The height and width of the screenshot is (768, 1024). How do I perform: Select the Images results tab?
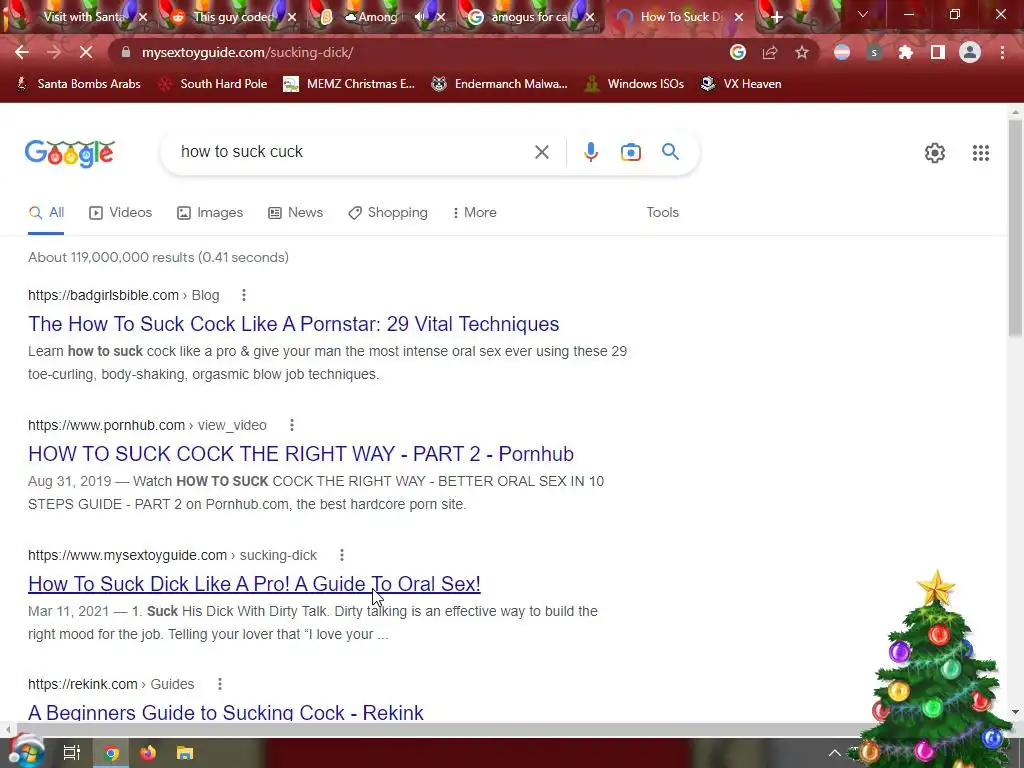click(210, 212)
